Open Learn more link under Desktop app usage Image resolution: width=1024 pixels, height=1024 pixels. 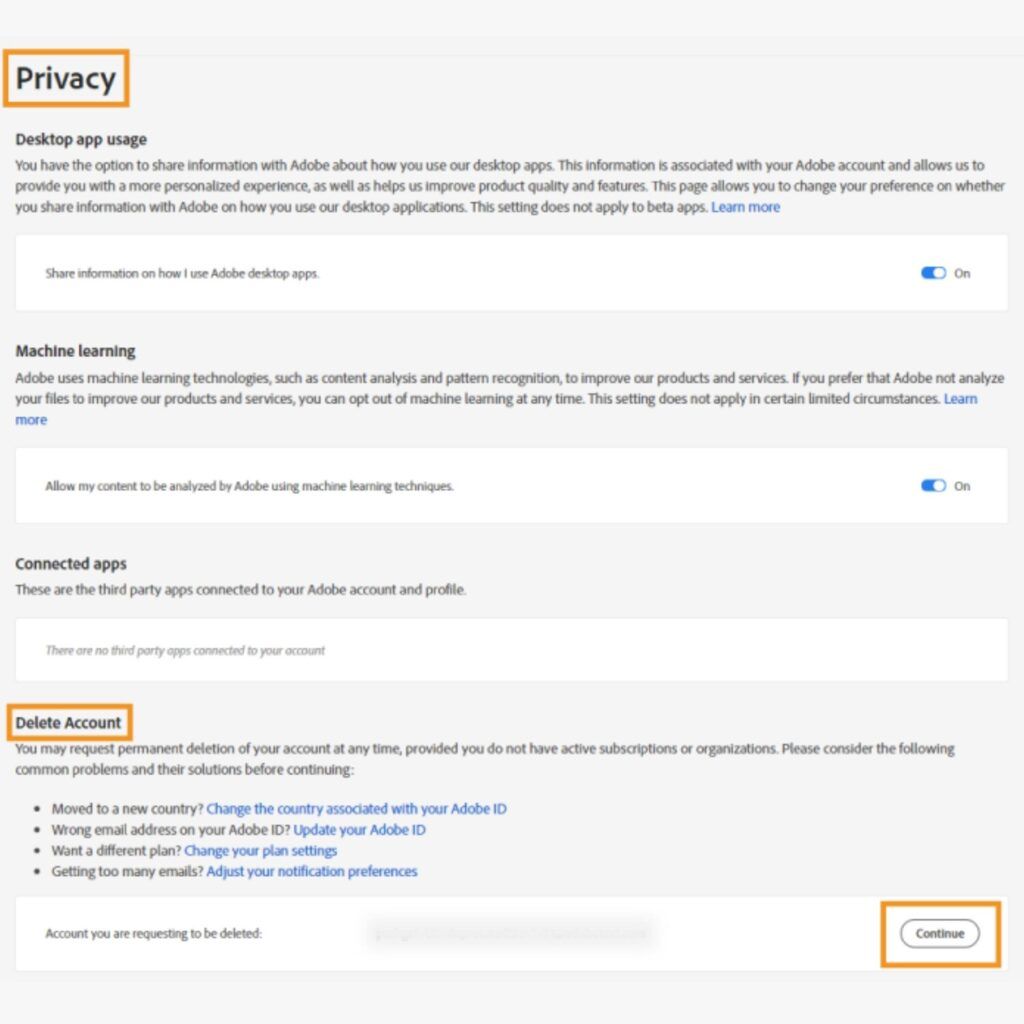coord(745,207)
